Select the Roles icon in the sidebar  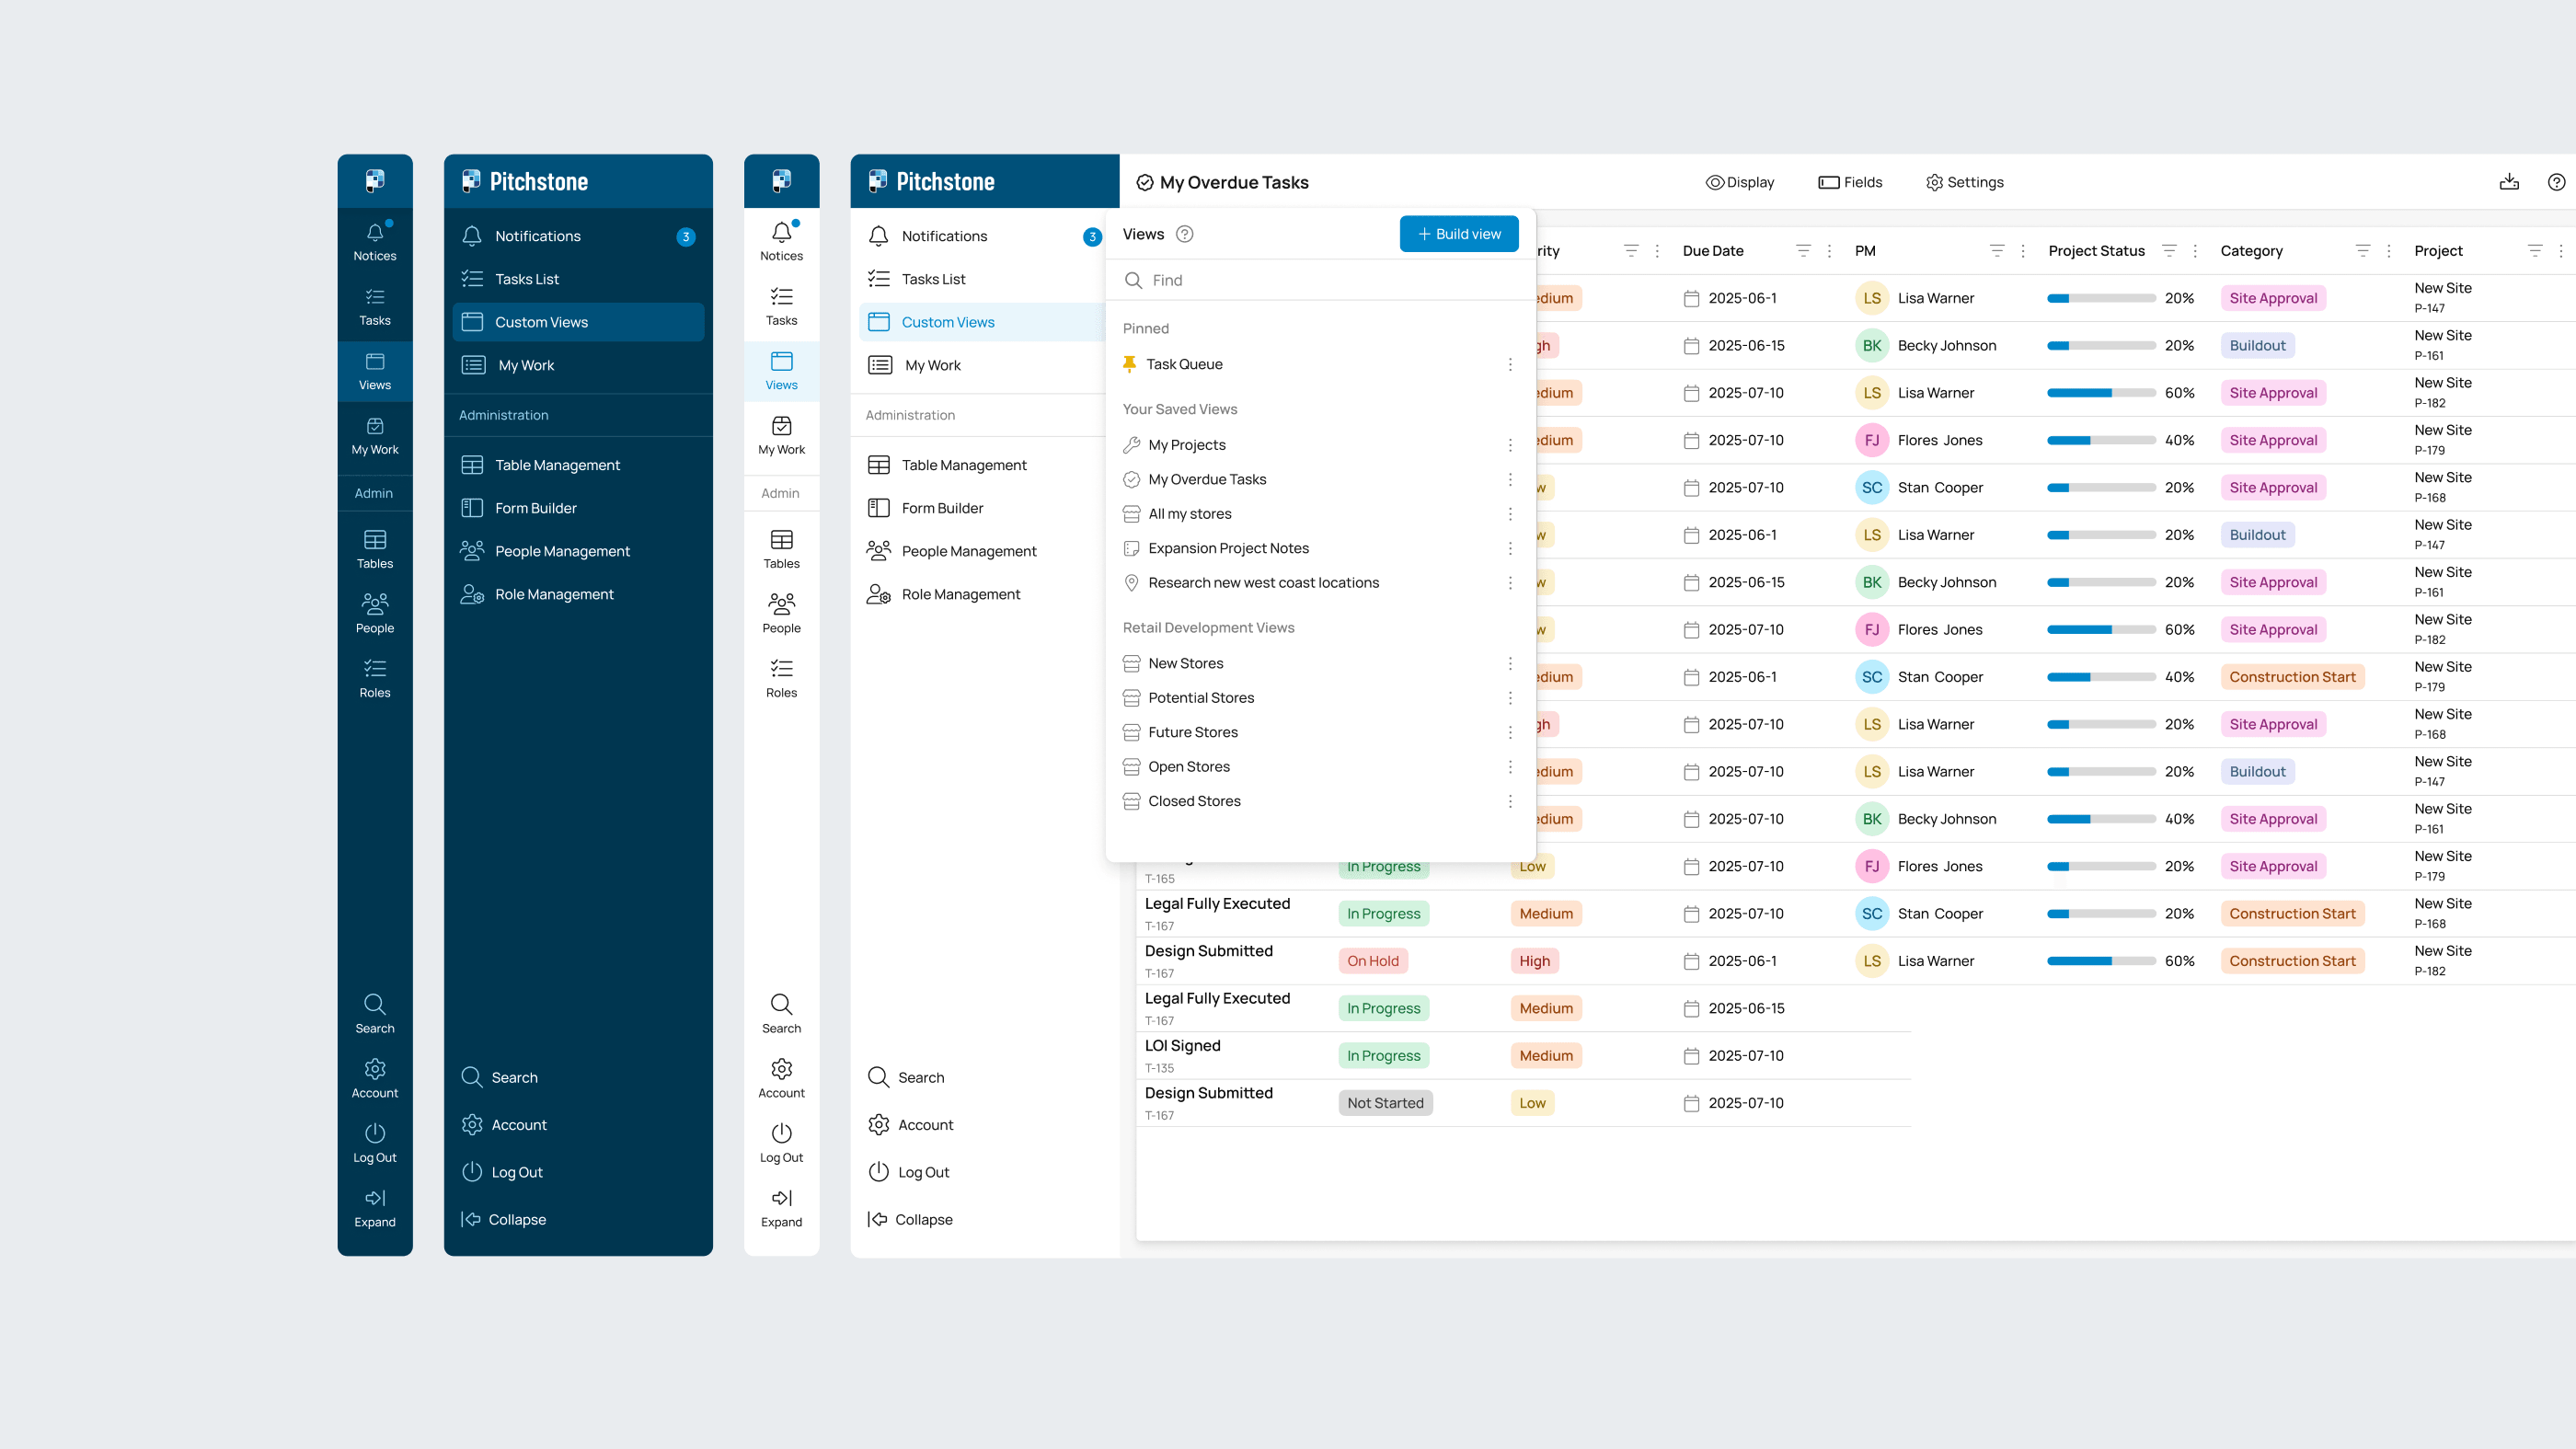pos(375,676)
